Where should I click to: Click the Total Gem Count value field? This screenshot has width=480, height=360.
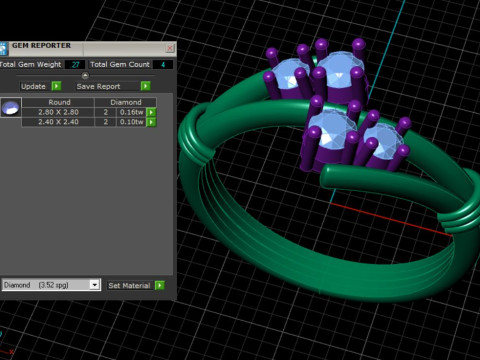[x=163, y=65]
